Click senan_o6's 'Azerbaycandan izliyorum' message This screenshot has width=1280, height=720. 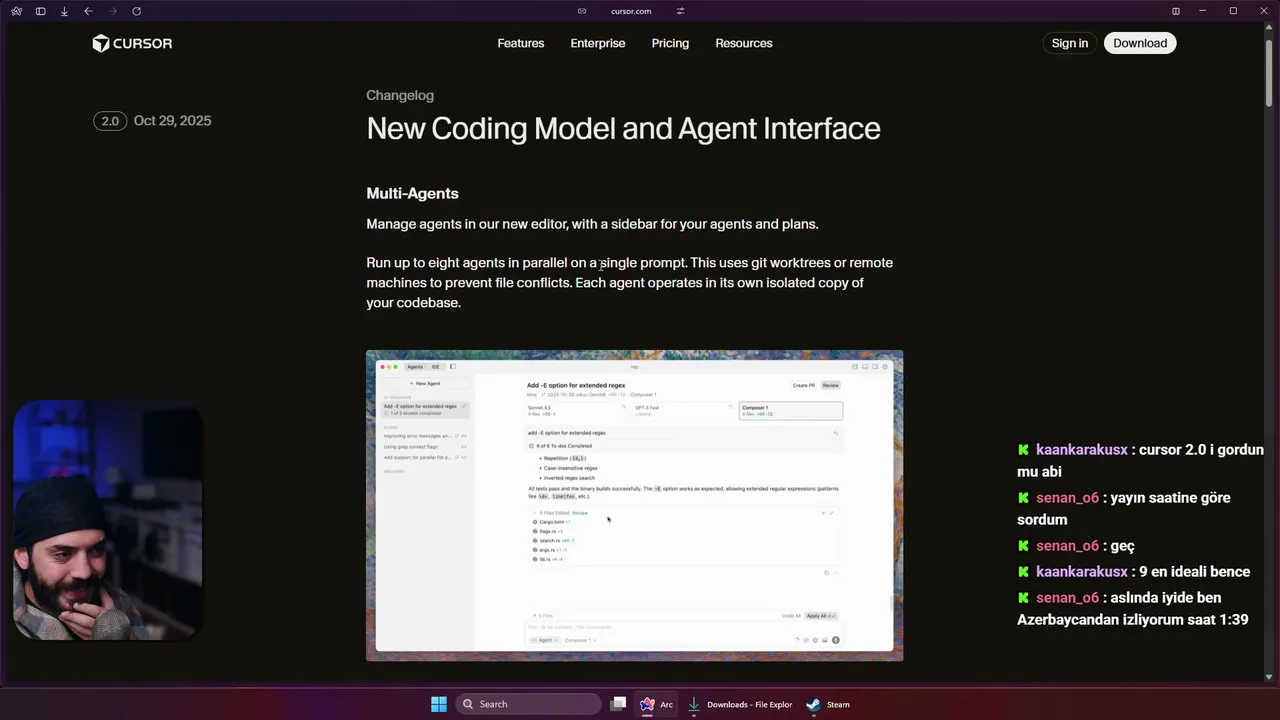click(x=1133, y=609)
